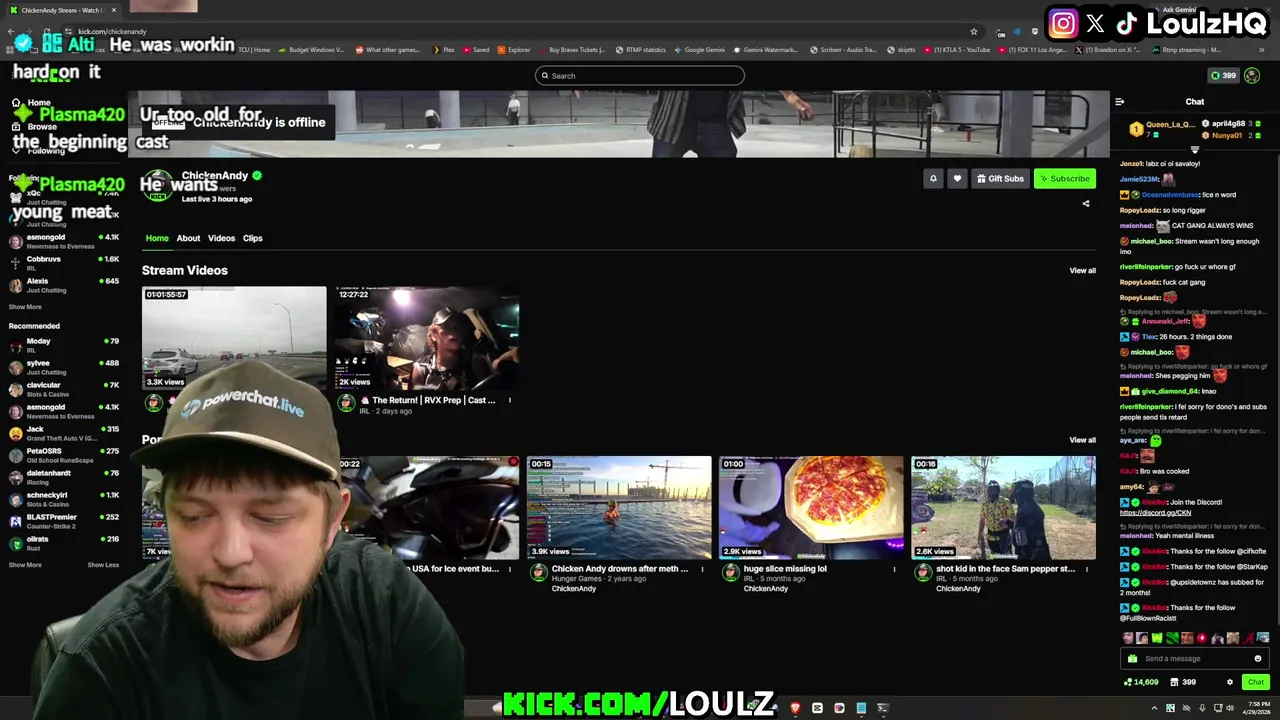Expand Show More under Following list

25,307
